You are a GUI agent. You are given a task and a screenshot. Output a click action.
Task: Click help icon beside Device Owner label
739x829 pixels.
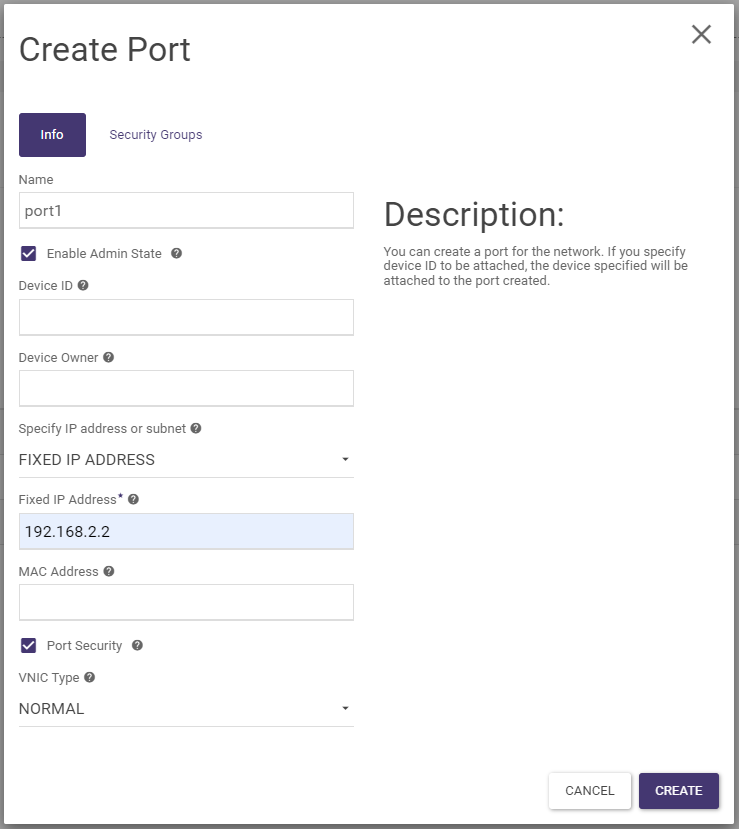click(x=108, y=357)
